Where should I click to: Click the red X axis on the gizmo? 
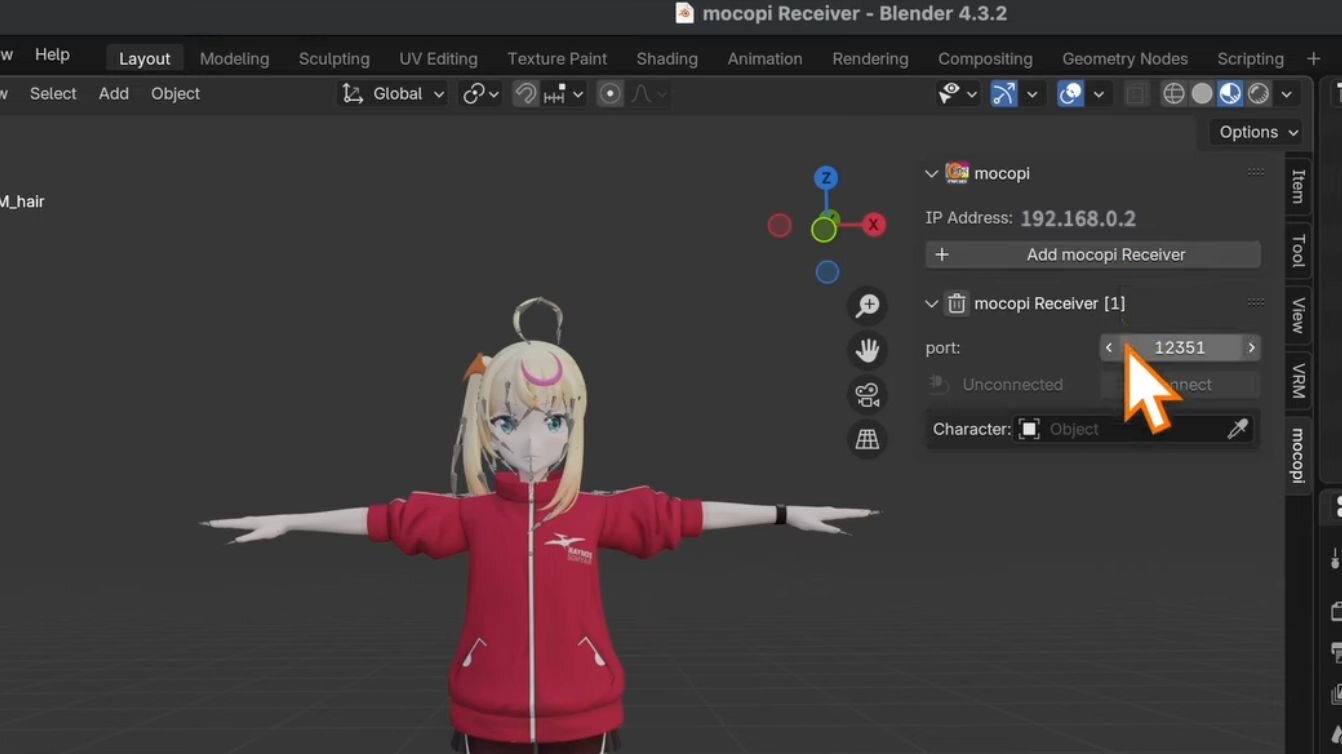point(874,225)
